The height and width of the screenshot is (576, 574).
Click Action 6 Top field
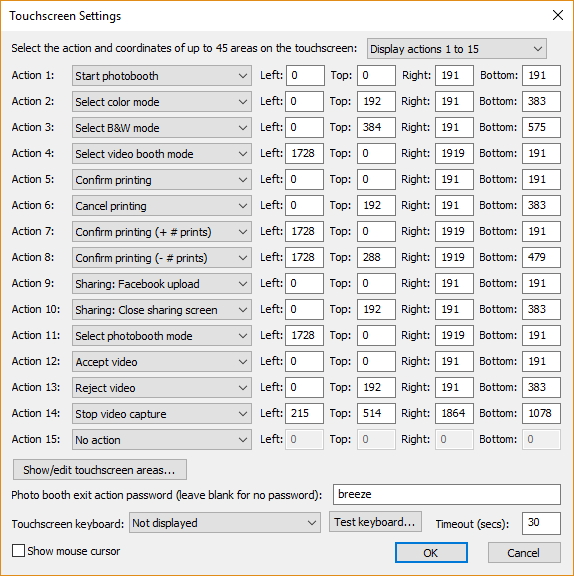point(376,205)
